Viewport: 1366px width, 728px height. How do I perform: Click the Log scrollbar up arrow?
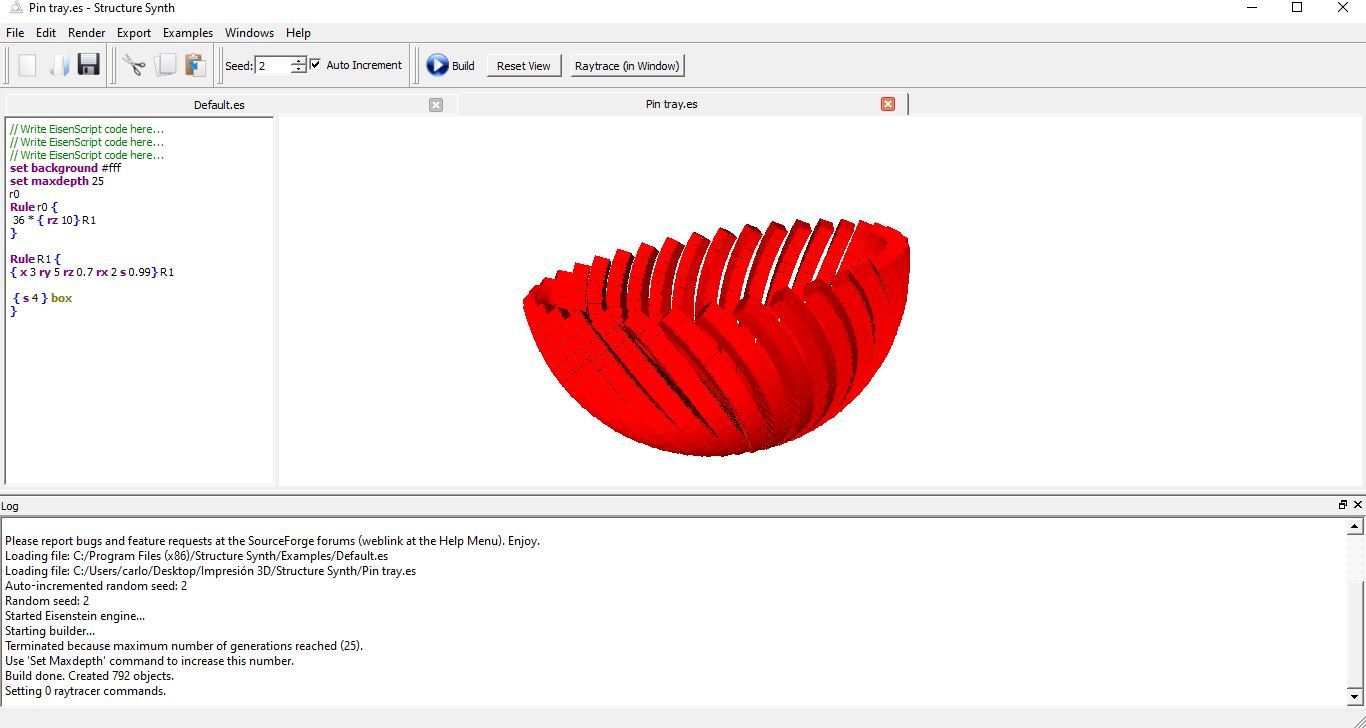coord(1356,526)
